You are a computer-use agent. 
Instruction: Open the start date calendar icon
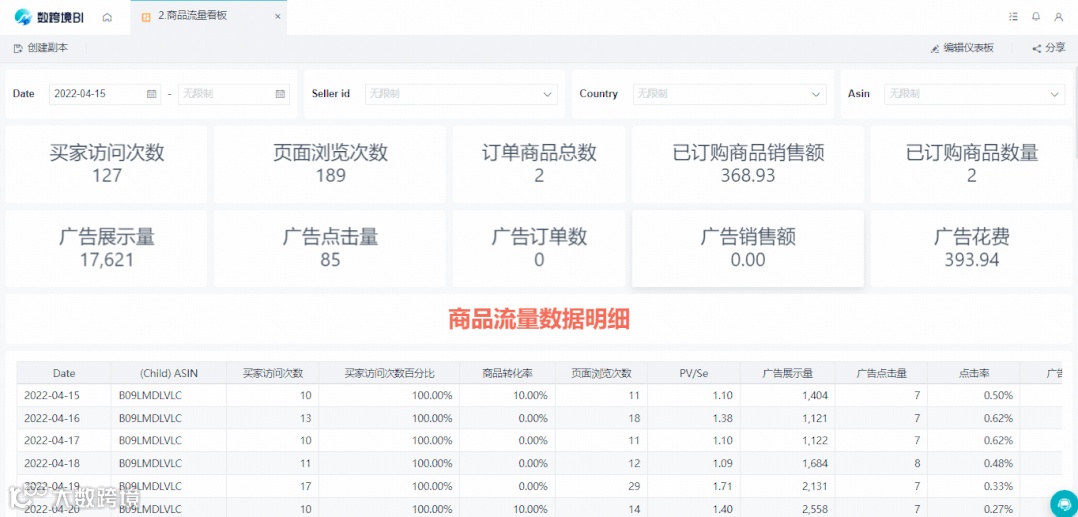[x=151, y=94]
